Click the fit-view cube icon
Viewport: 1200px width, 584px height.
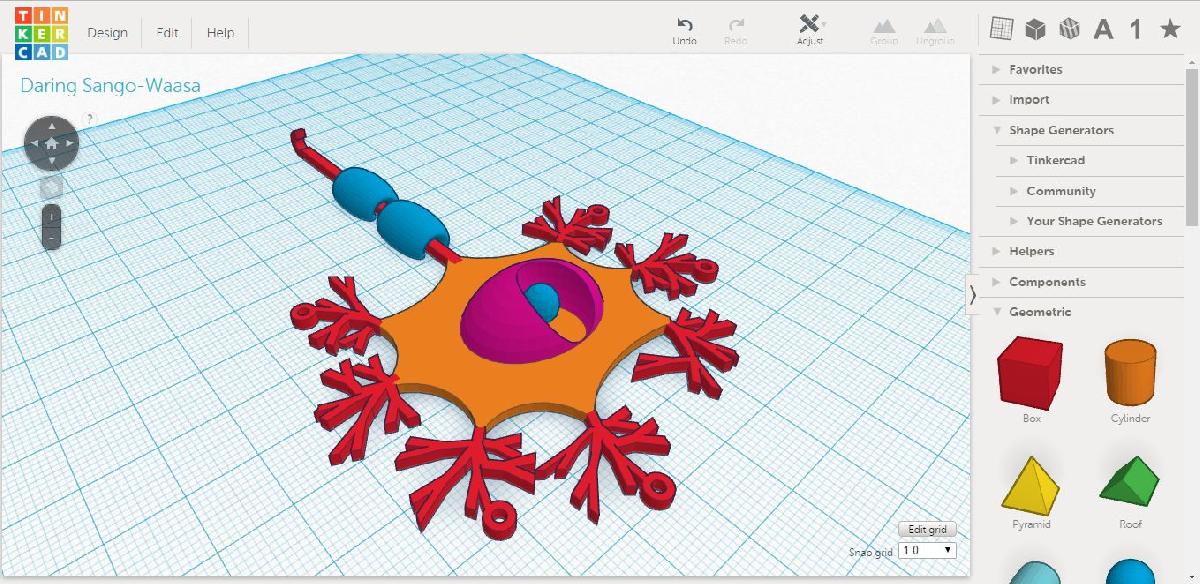click(x=51, y=187)
